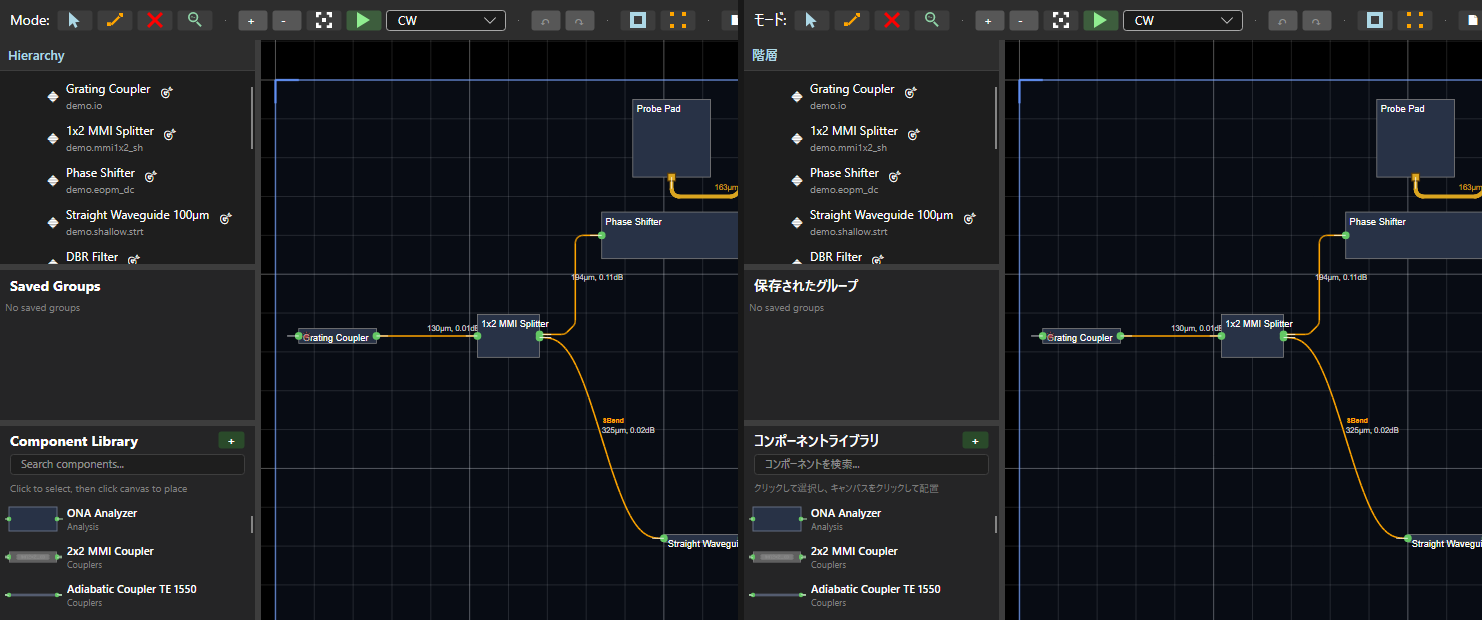1482x620 pixels.
Task: Click the plus zoom-in button in Japanese window toolbar
Action: (x=987, y=21)
